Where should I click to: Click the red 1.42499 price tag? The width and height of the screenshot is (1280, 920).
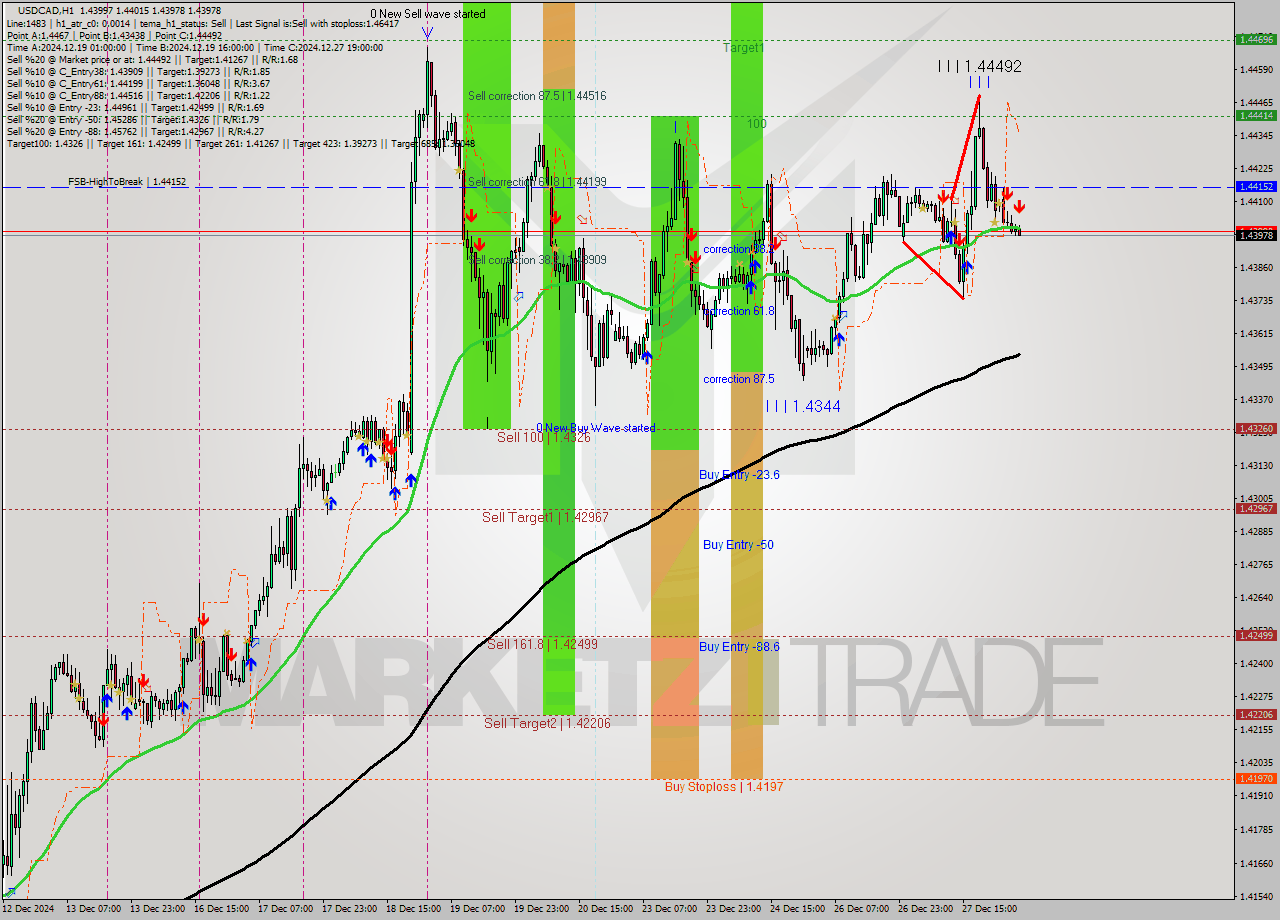click(x=1256, y=635)
